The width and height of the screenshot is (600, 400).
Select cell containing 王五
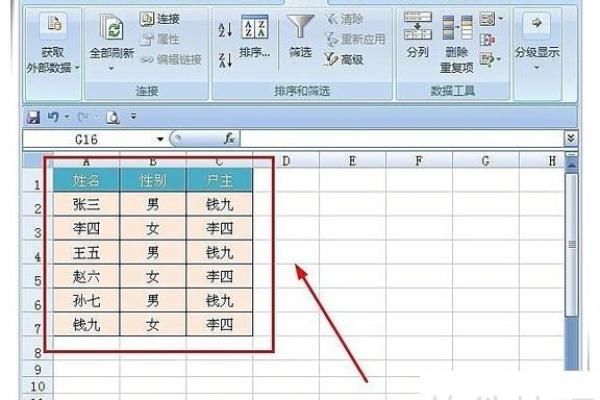(x=86, y=253)
